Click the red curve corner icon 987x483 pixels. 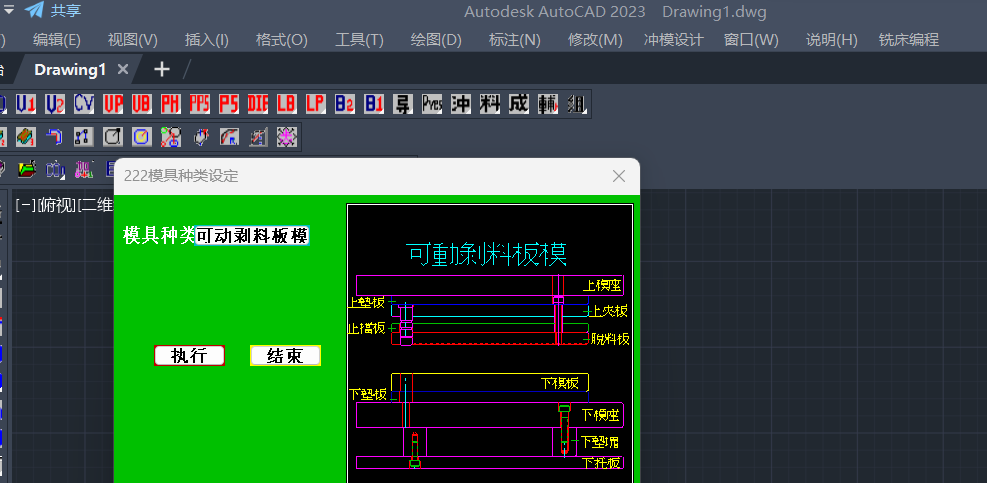229,136
